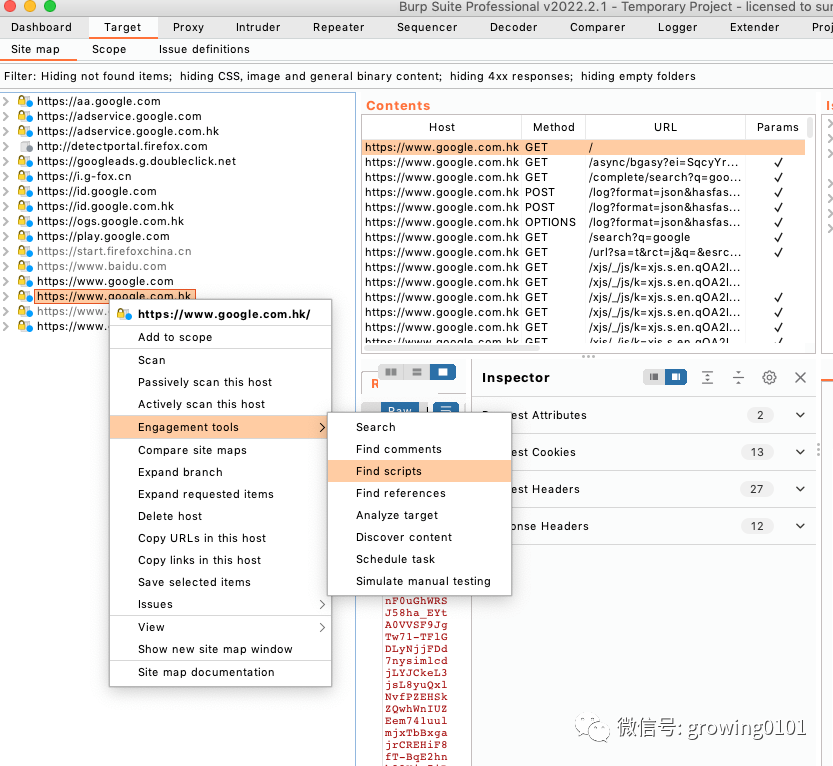The width and height of the screenshot is (833, 766).
Task: Choose Copy URLs in this host
Action: click(x=220, y=538)
